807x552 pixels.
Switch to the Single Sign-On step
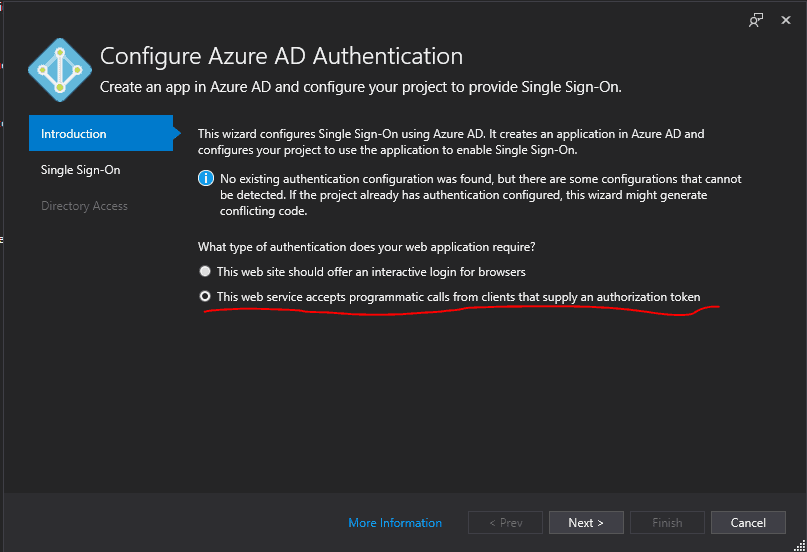pos(80,170)
